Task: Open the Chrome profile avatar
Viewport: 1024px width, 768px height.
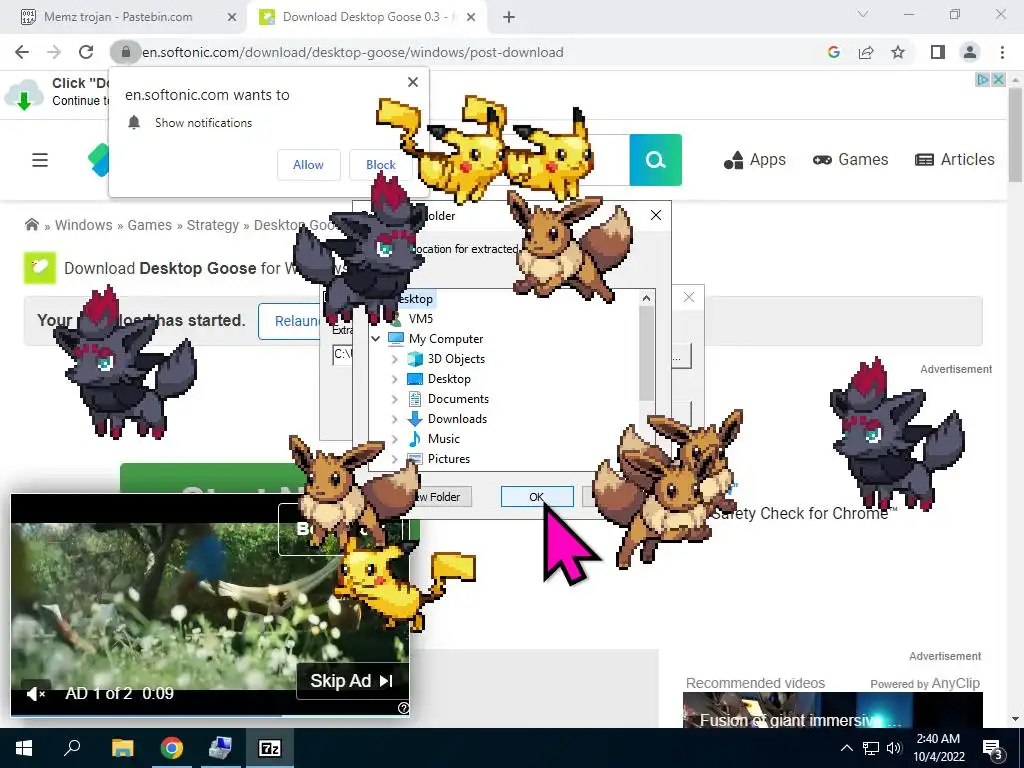Action: (x=970, y=52)
